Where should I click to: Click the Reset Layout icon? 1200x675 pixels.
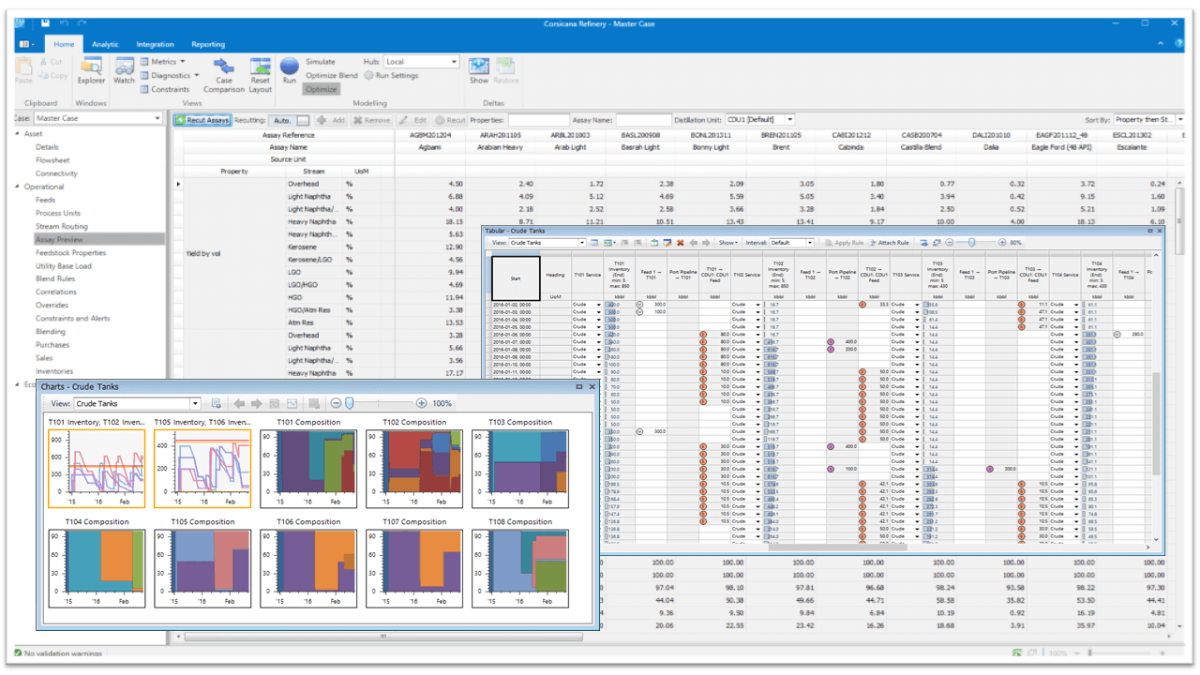[260, 72]
